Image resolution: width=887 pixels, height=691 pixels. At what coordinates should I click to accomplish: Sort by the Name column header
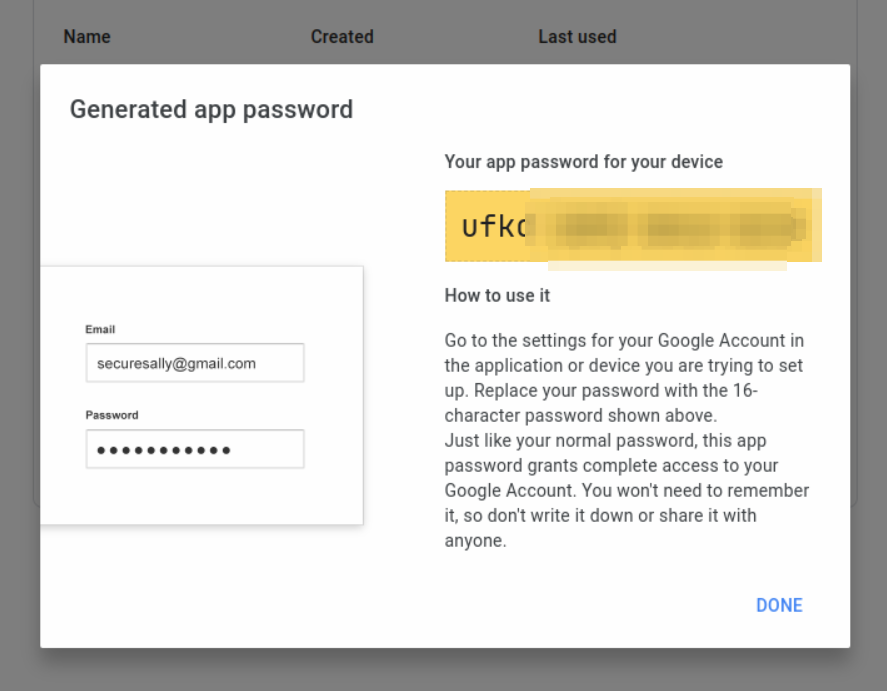[87, 37]
